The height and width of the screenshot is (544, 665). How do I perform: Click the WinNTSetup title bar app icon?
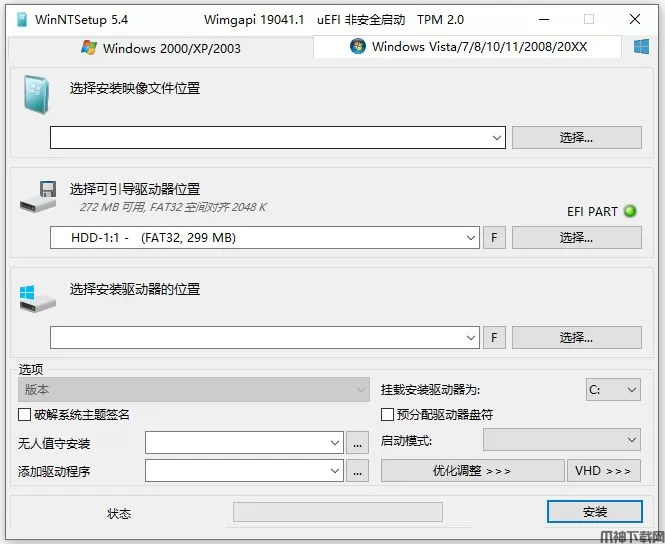click(x=22, y=20)
